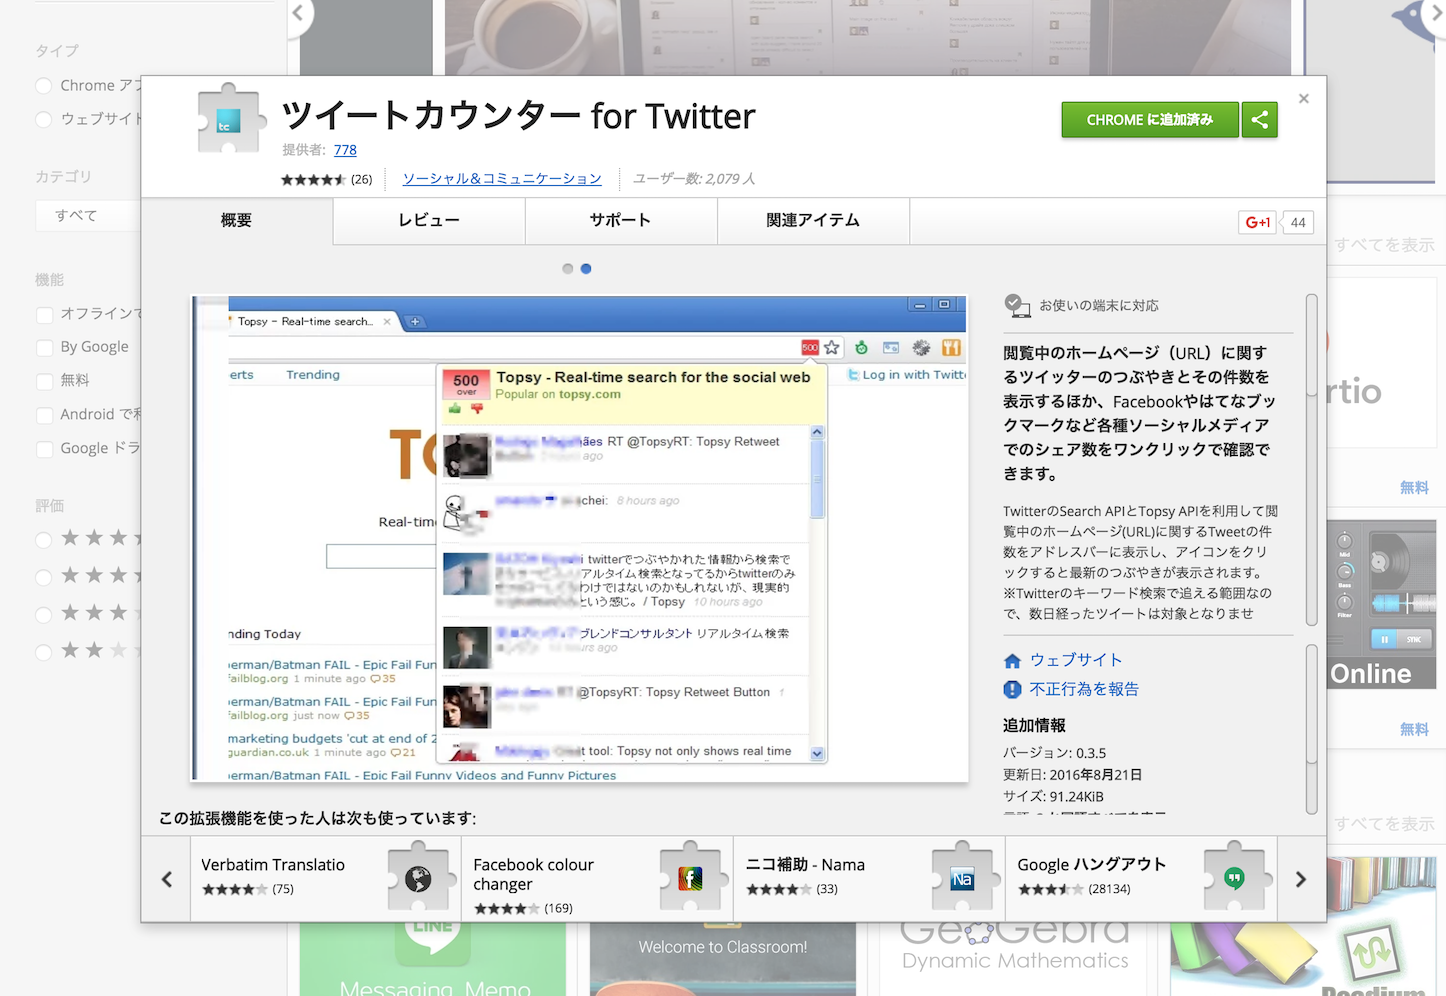Open the LINE Messaging Memo background tile

433,958
